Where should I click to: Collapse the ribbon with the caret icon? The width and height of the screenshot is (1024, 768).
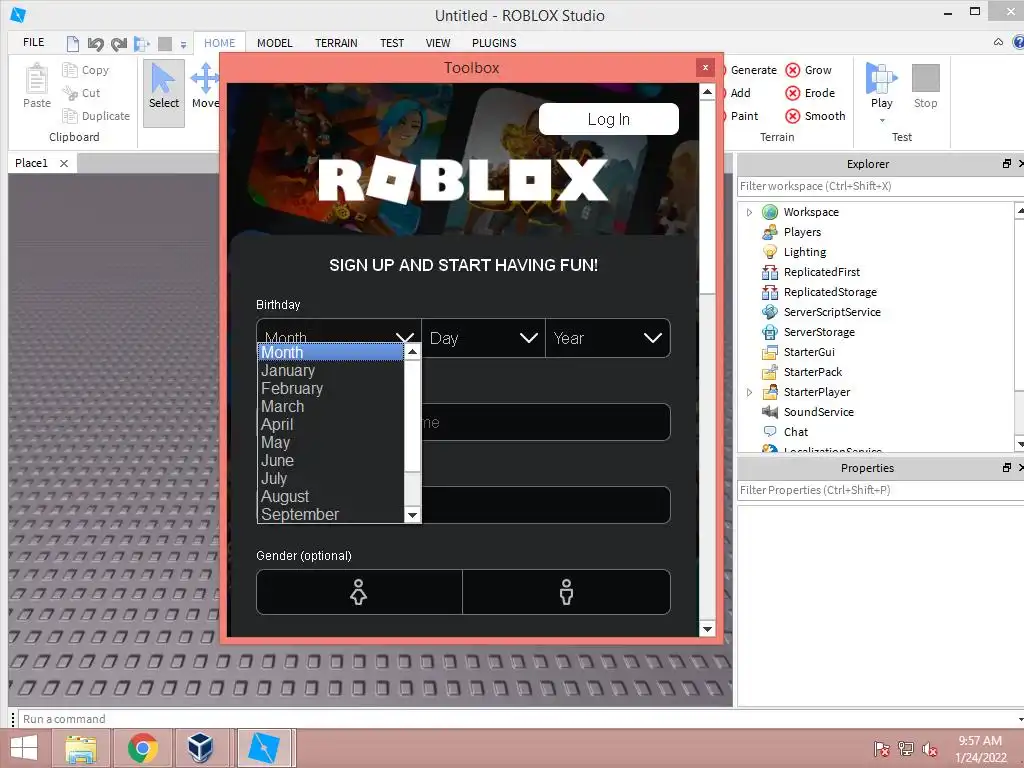coord(998,42)
